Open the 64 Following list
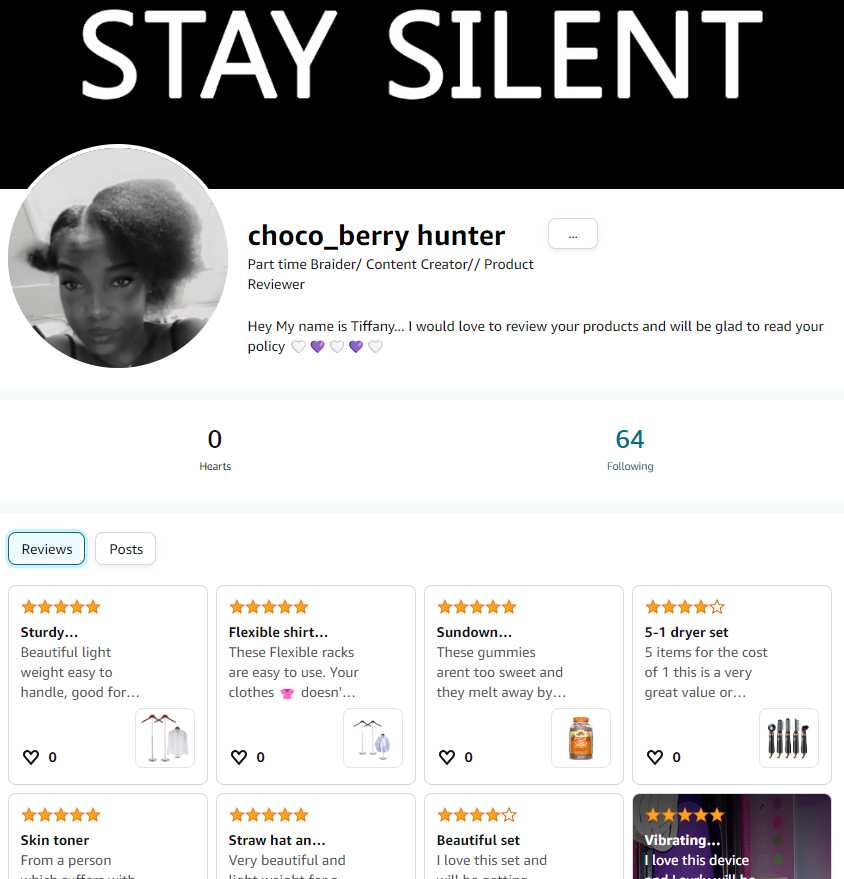The height and width of the screenshot is (879, 844). coord(630,450)
